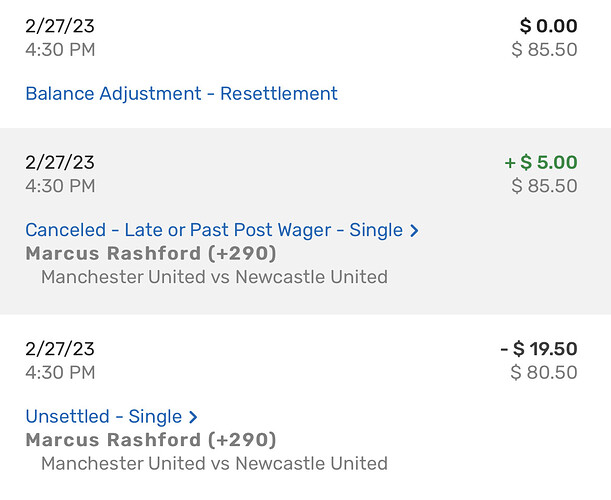Expand the chevron beside Canceled wager entry
The image size is (611, 500).
tap(415, 231)
